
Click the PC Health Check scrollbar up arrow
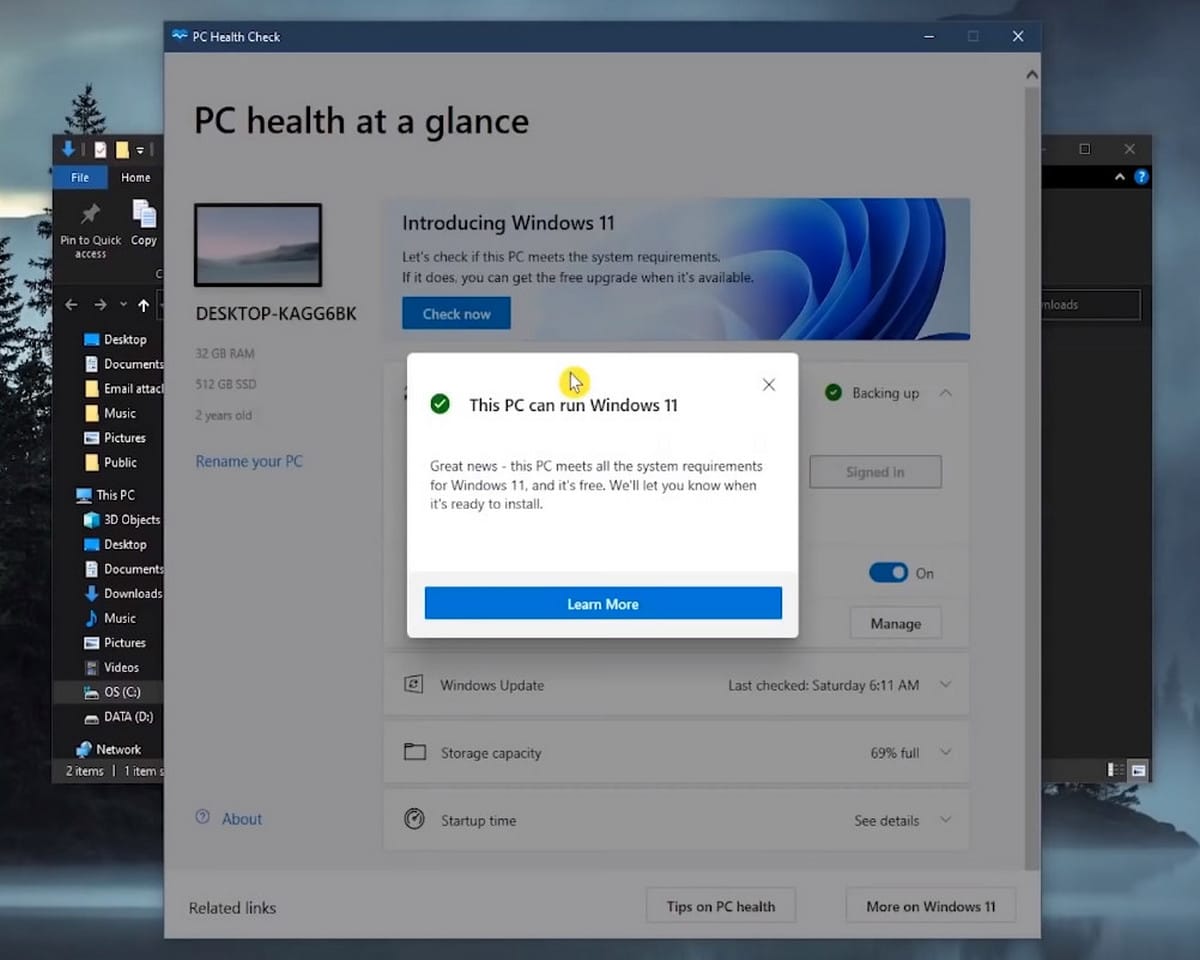click(1032, 75)
